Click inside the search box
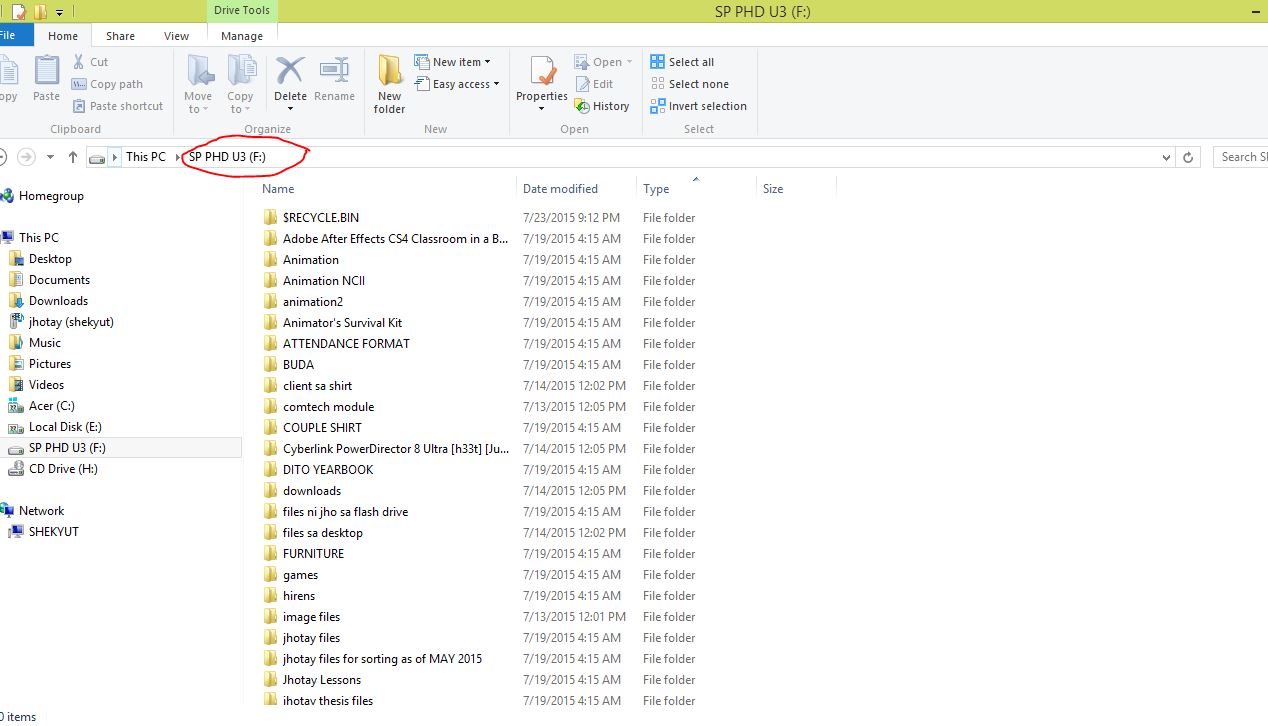 pos(1243,157)
